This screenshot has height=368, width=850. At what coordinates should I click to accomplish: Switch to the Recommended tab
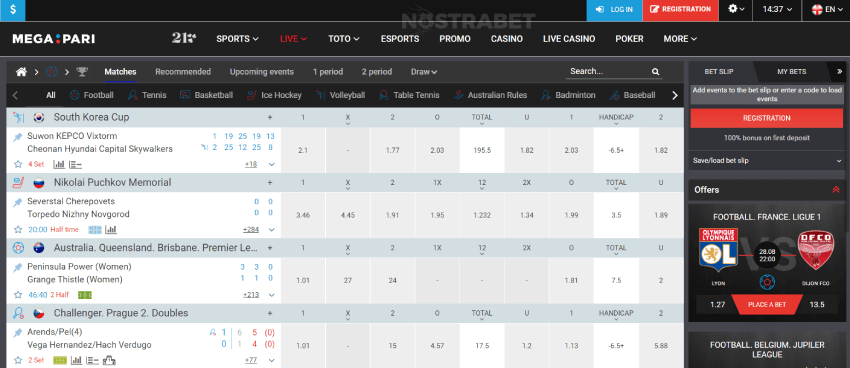click(183, 72)
